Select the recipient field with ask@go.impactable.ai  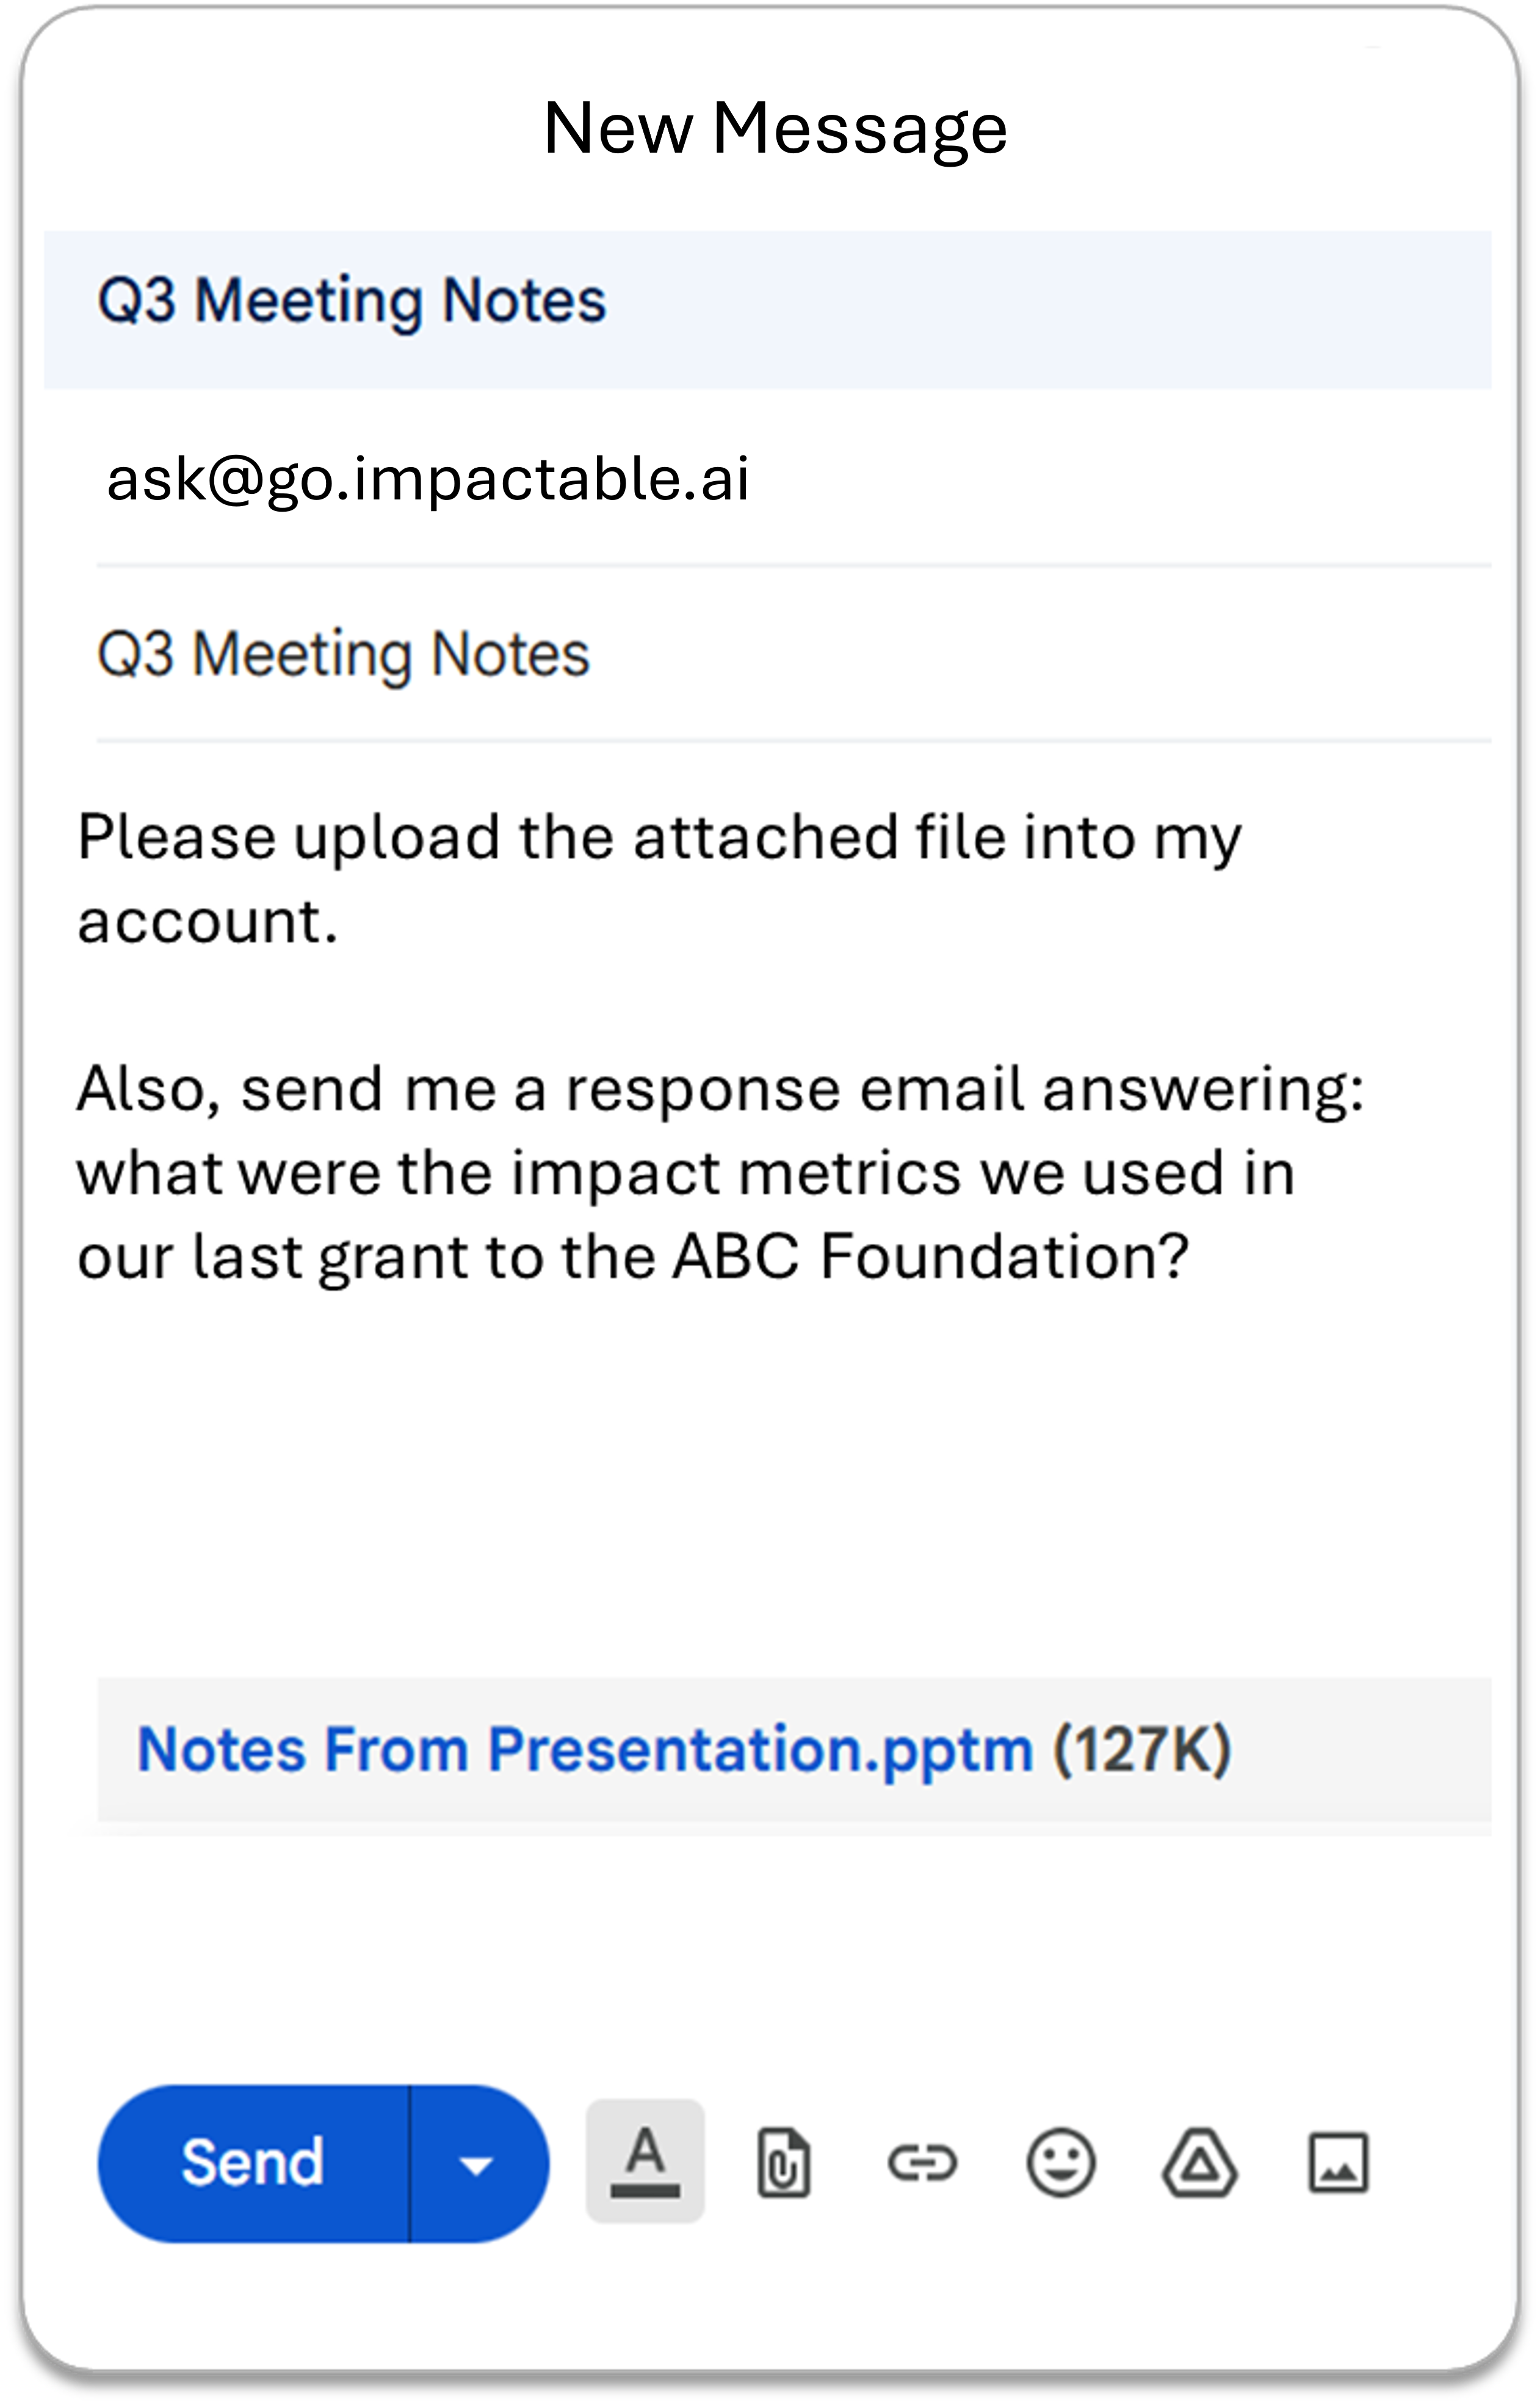[794, 478]
